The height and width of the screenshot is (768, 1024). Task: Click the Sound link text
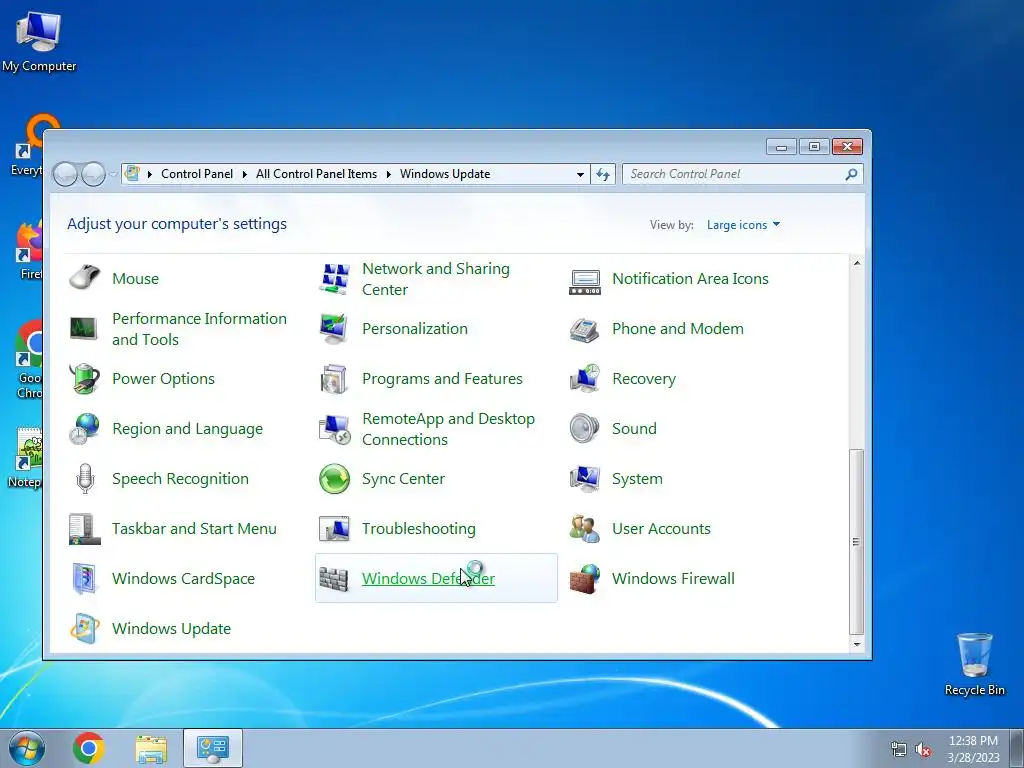pos(634,428)
